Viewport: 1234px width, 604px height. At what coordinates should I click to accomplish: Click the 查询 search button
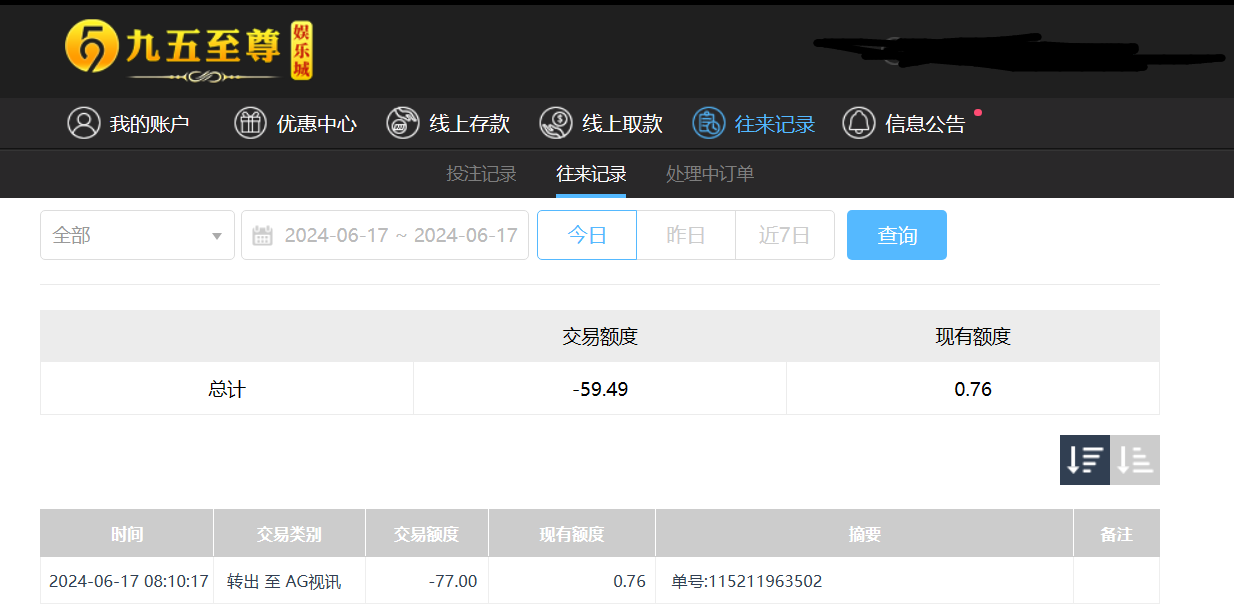point(896,235)
